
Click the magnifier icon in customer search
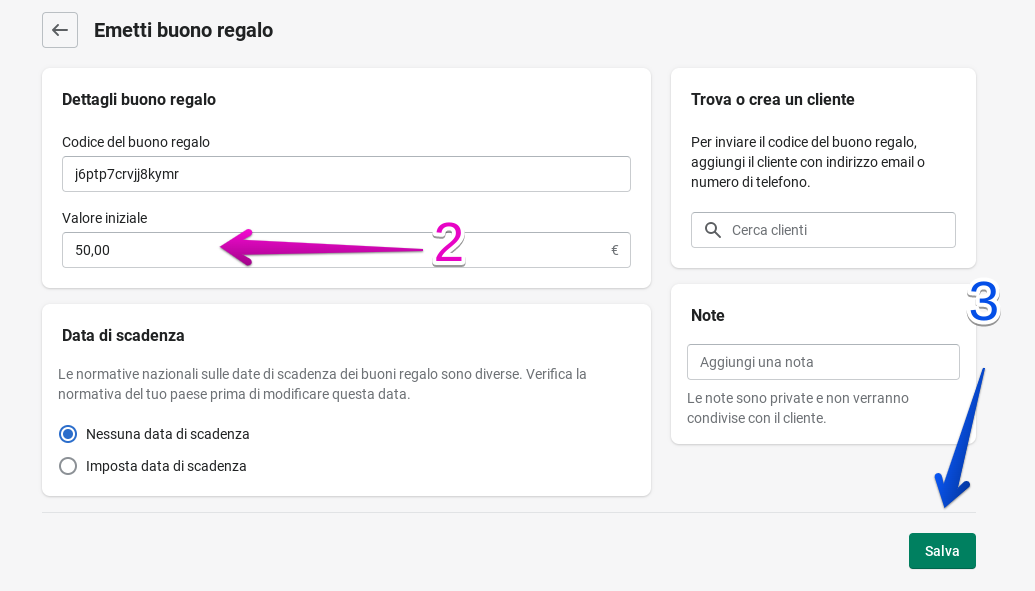(x=713, y=230)
